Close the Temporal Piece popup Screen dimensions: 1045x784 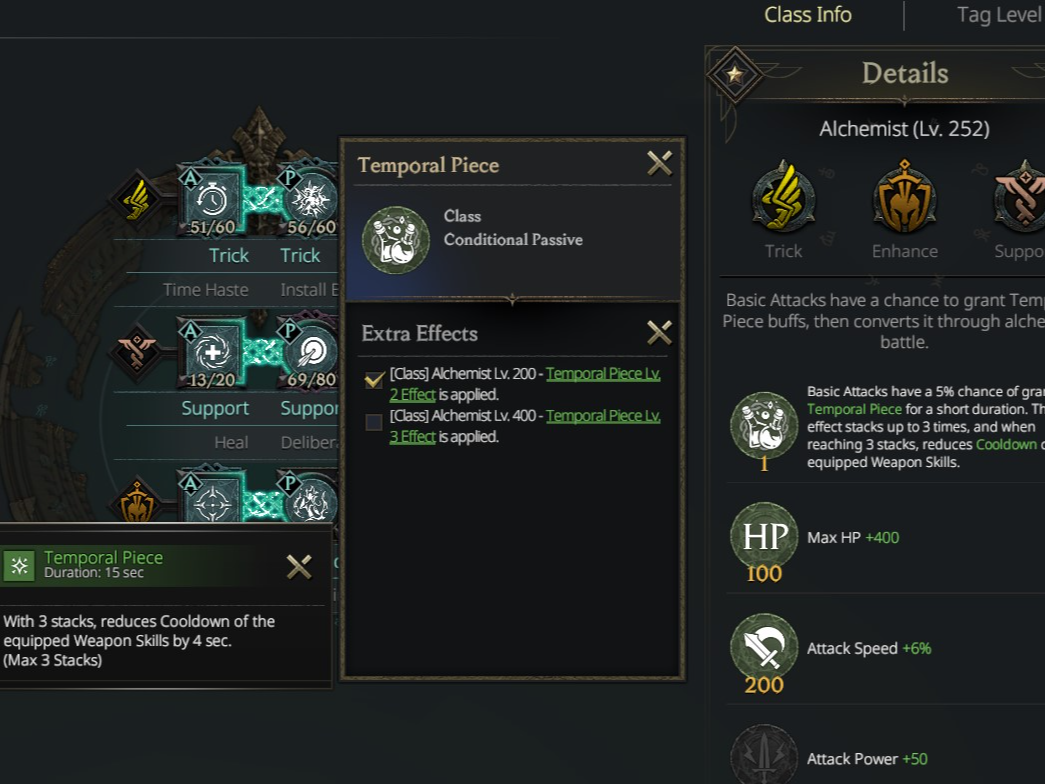pos(659,164)
